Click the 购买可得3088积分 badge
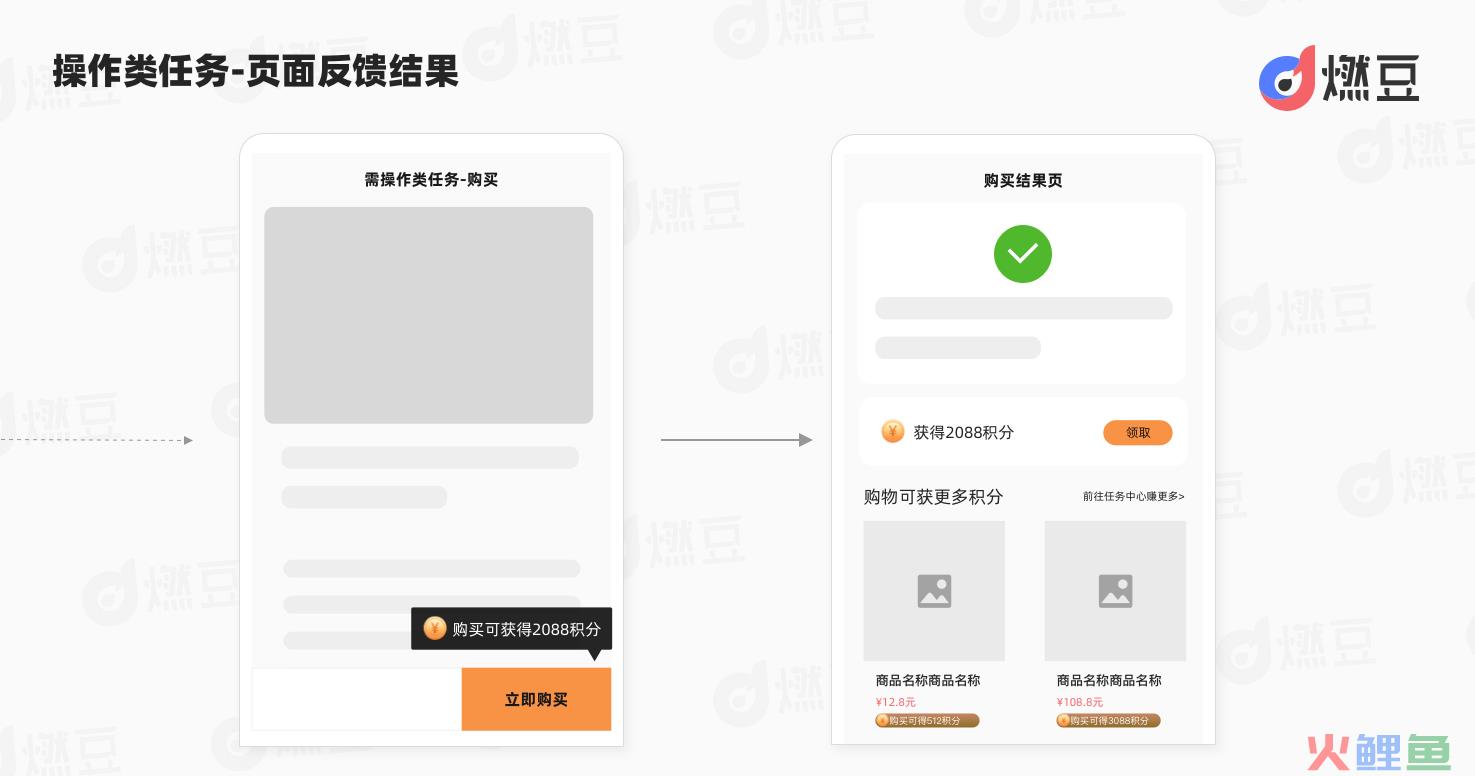1475x776 pixels. point(1108,720)
